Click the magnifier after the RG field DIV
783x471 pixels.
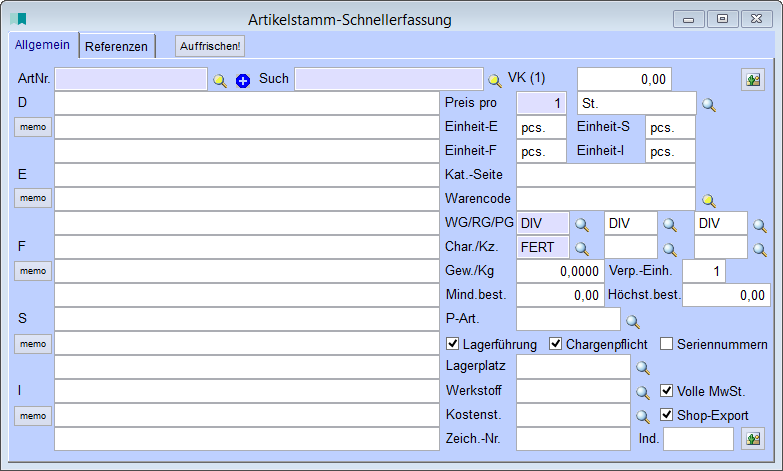670,225
